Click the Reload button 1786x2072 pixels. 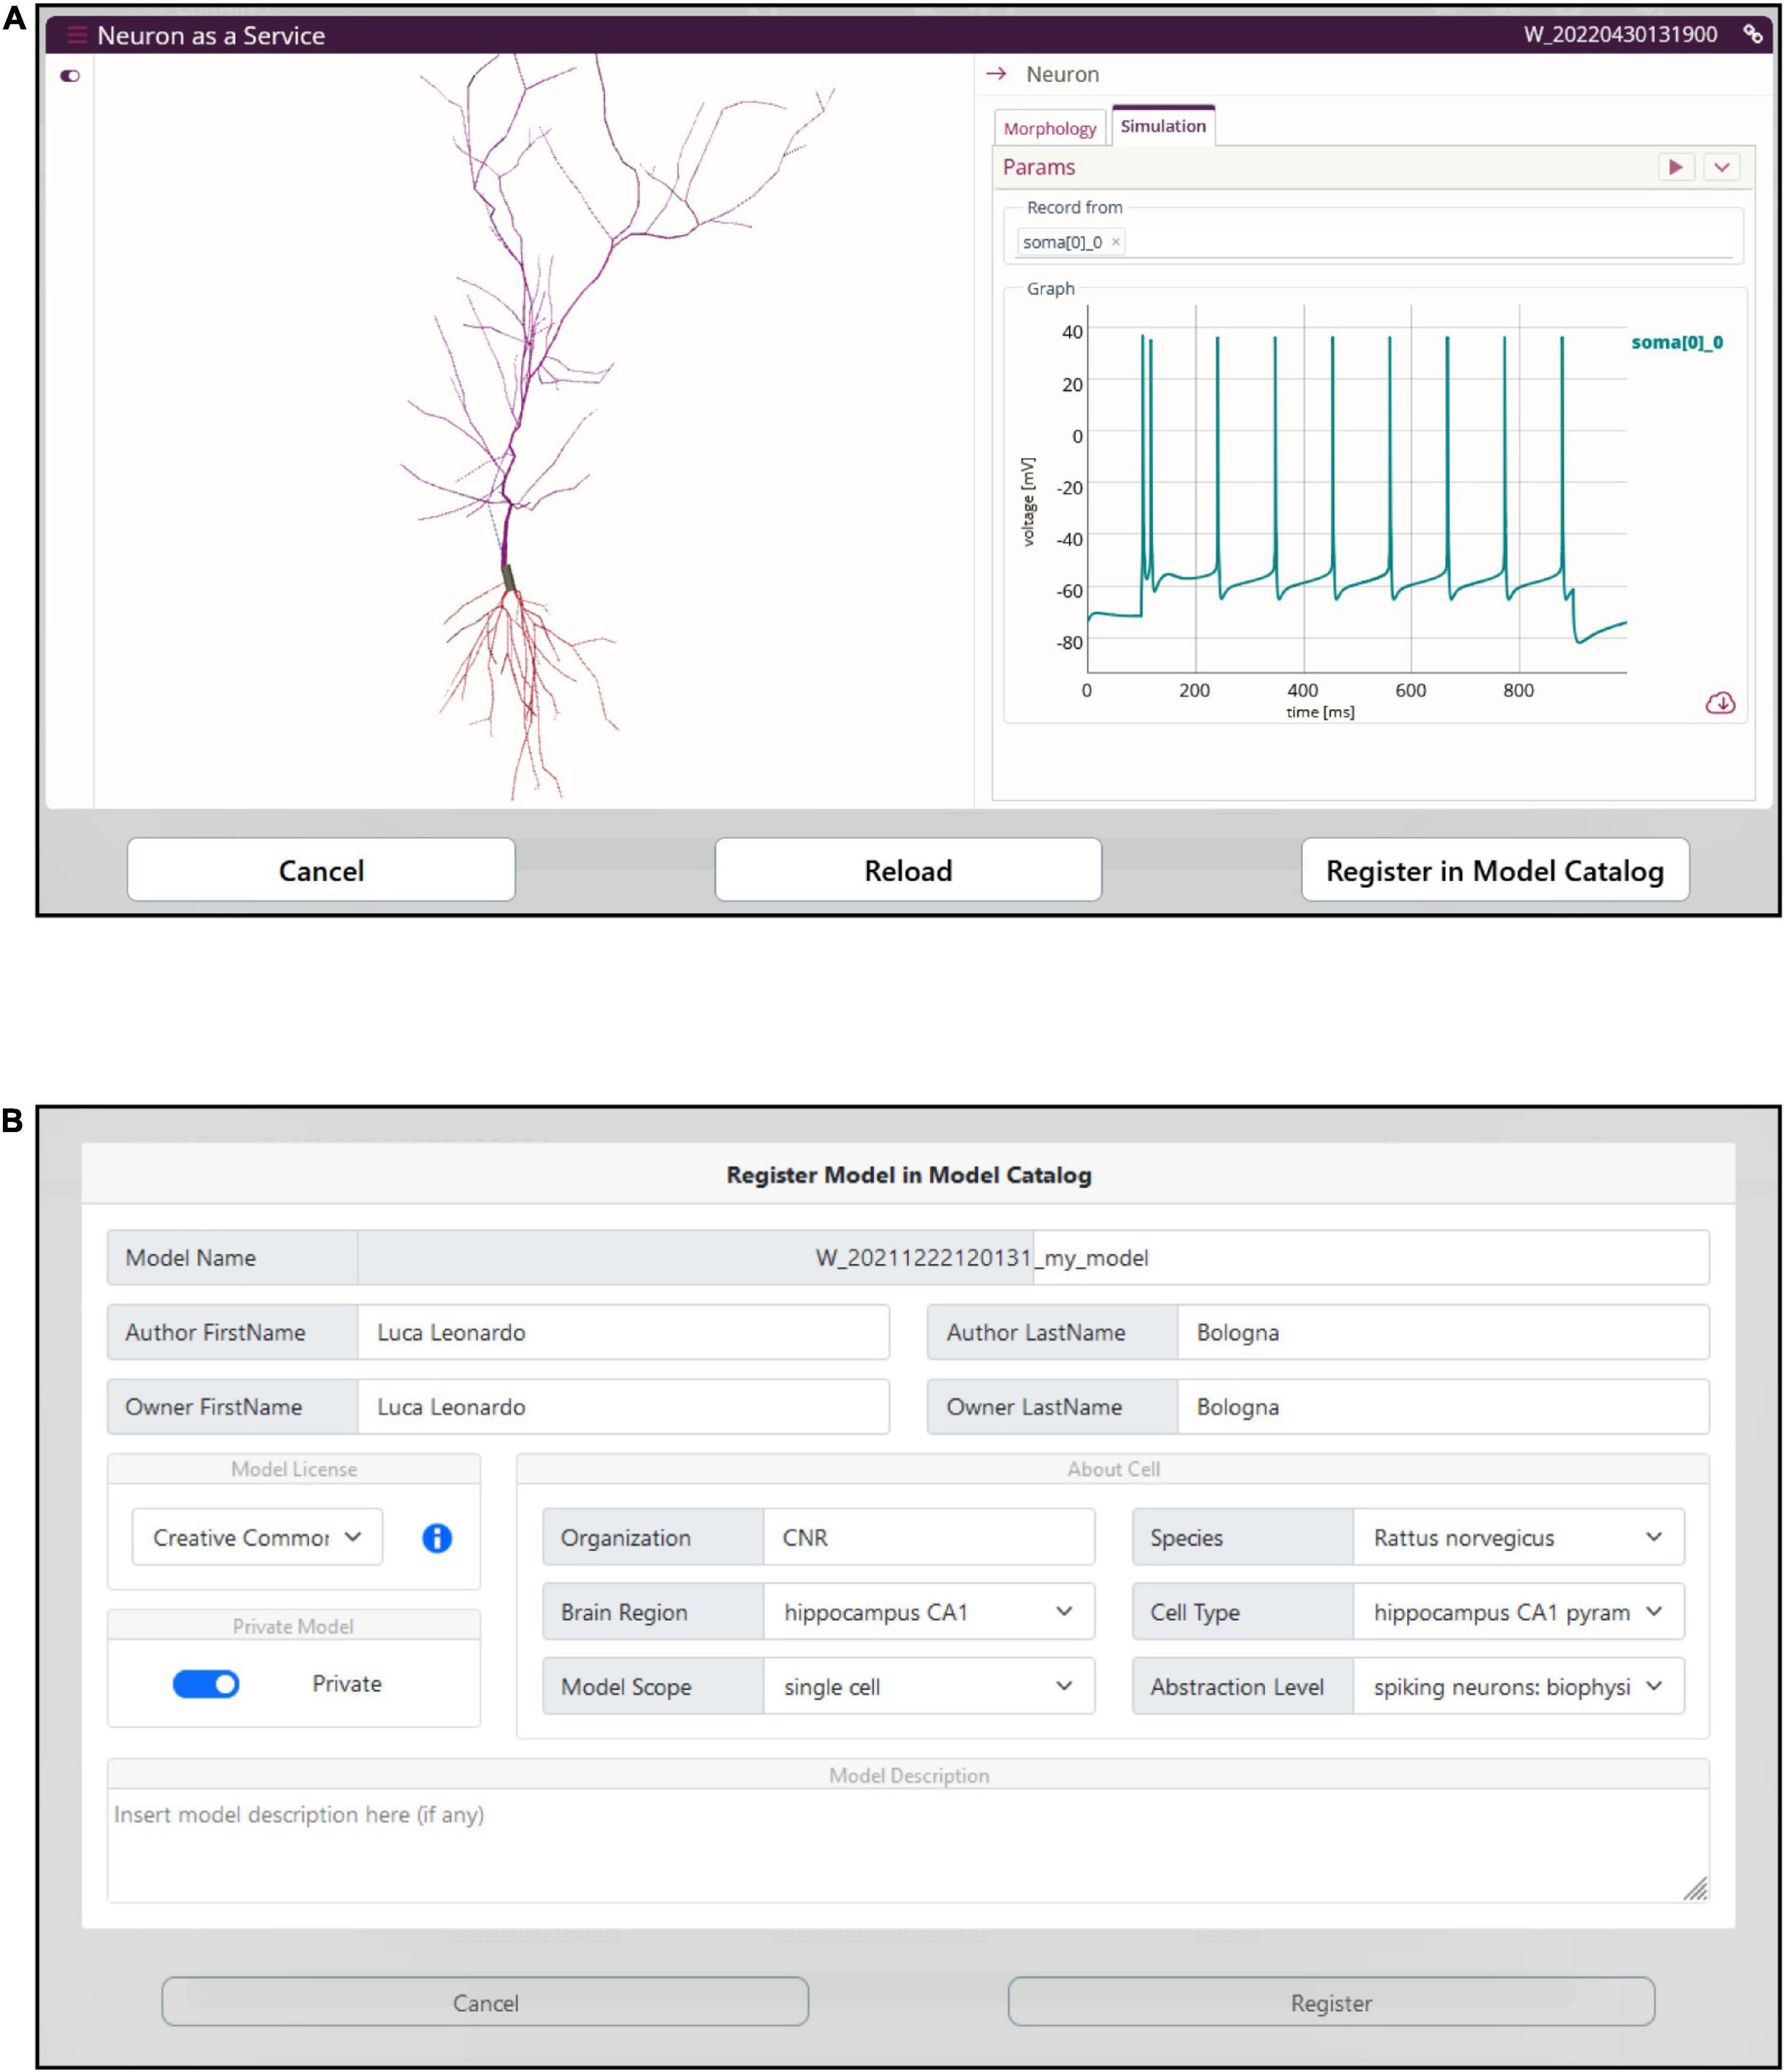point(908,870)
